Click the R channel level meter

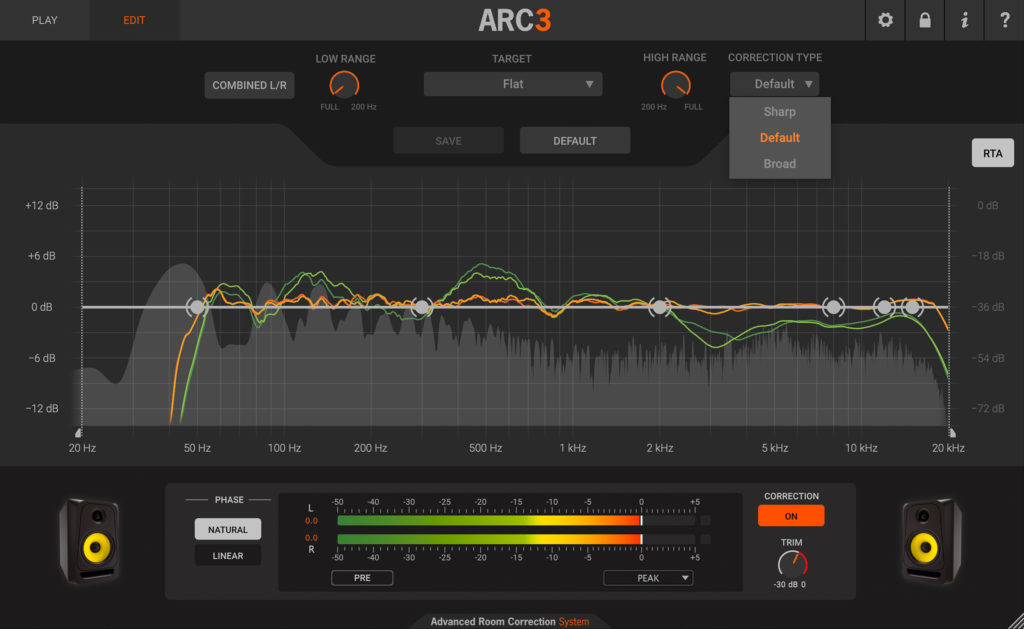tap(516, 539)
